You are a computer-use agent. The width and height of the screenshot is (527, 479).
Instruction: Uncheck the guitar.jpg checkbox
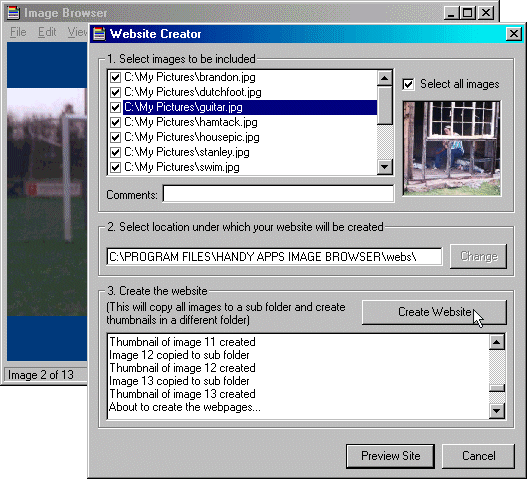click(115, 107)
